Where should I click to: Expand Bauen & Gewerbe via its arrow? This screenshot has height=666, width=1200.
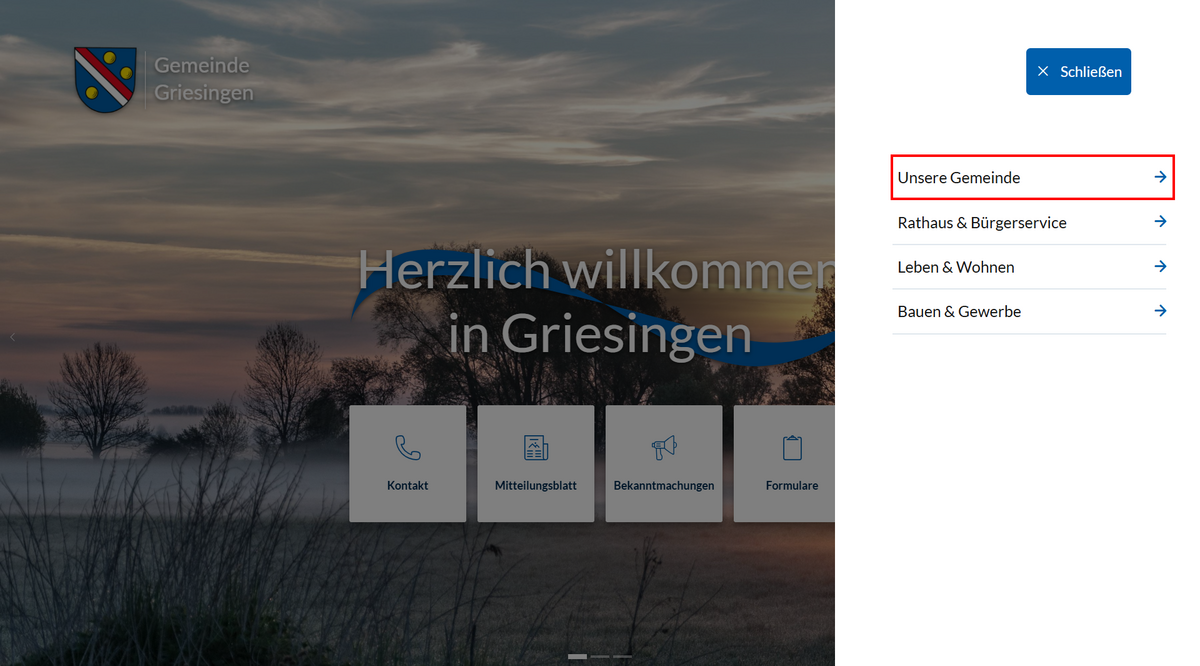(x=1160, y=311)
